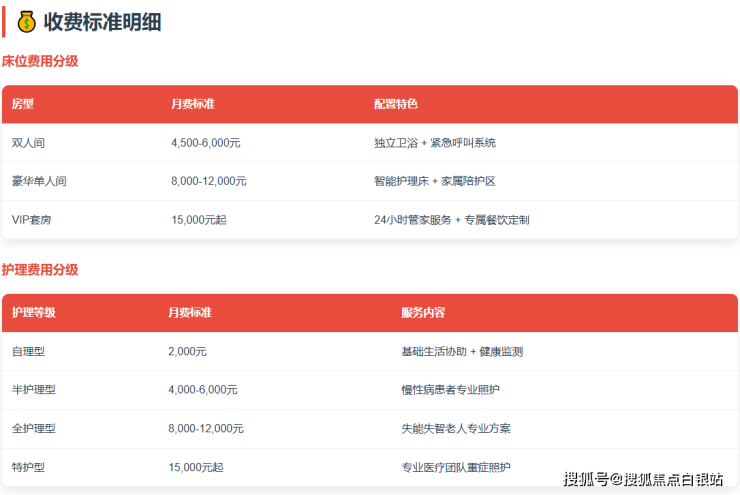Select the 护理费用分级 section heading
The width and height of the screenshot is (740, 495).
[40, 270]
